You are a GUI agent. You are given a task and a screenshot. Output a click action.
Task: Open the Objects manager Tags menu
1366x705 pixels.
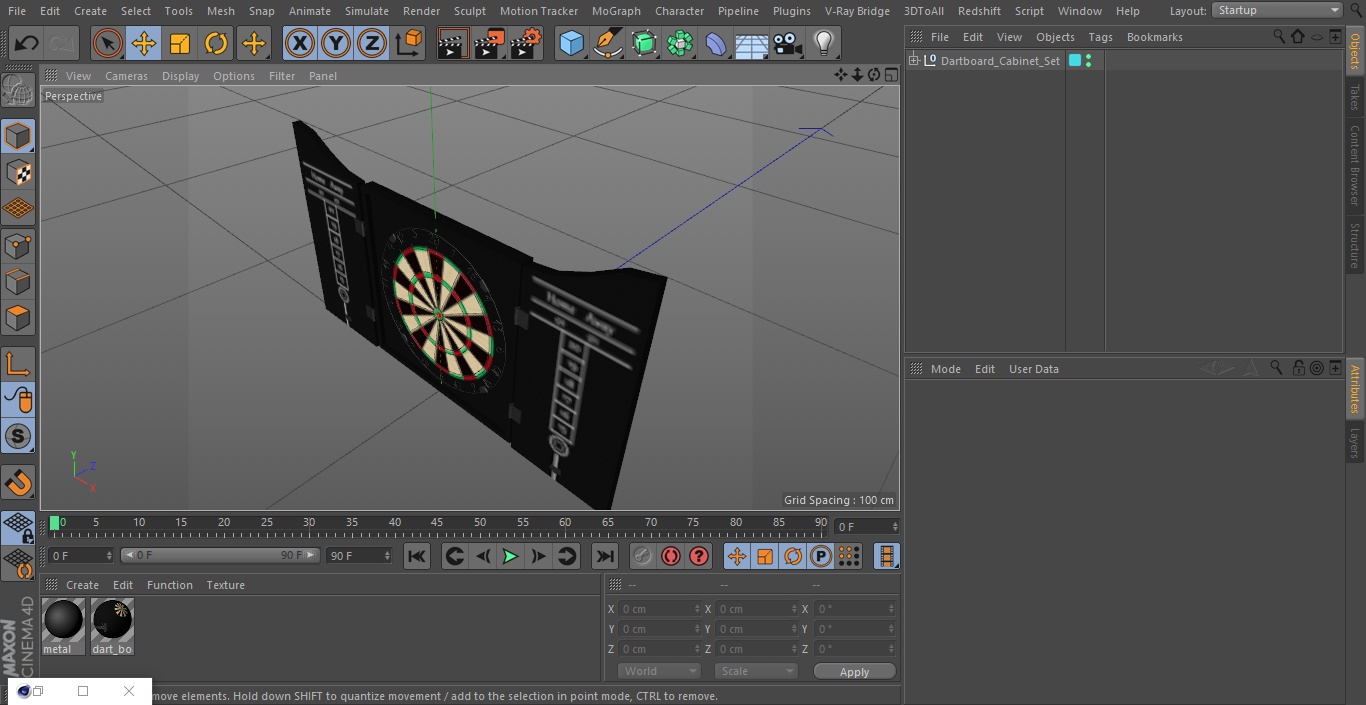point(1100,37)
